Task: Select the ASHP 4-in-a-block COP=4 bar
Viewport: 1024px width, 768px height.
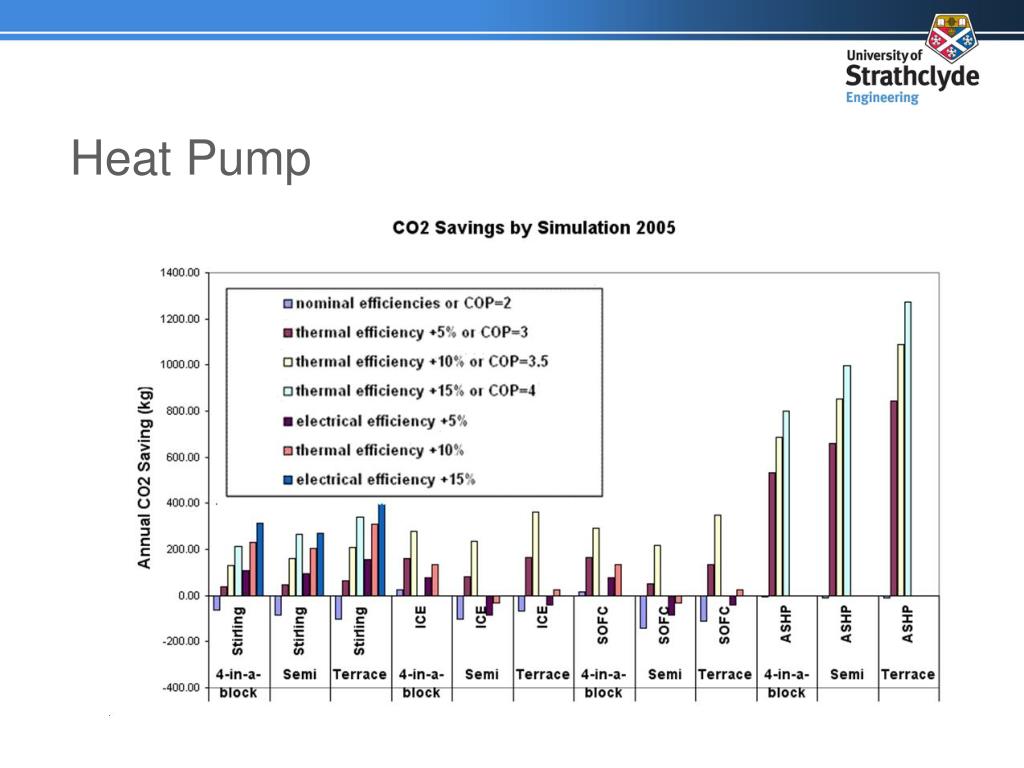Action: point(786,504)
